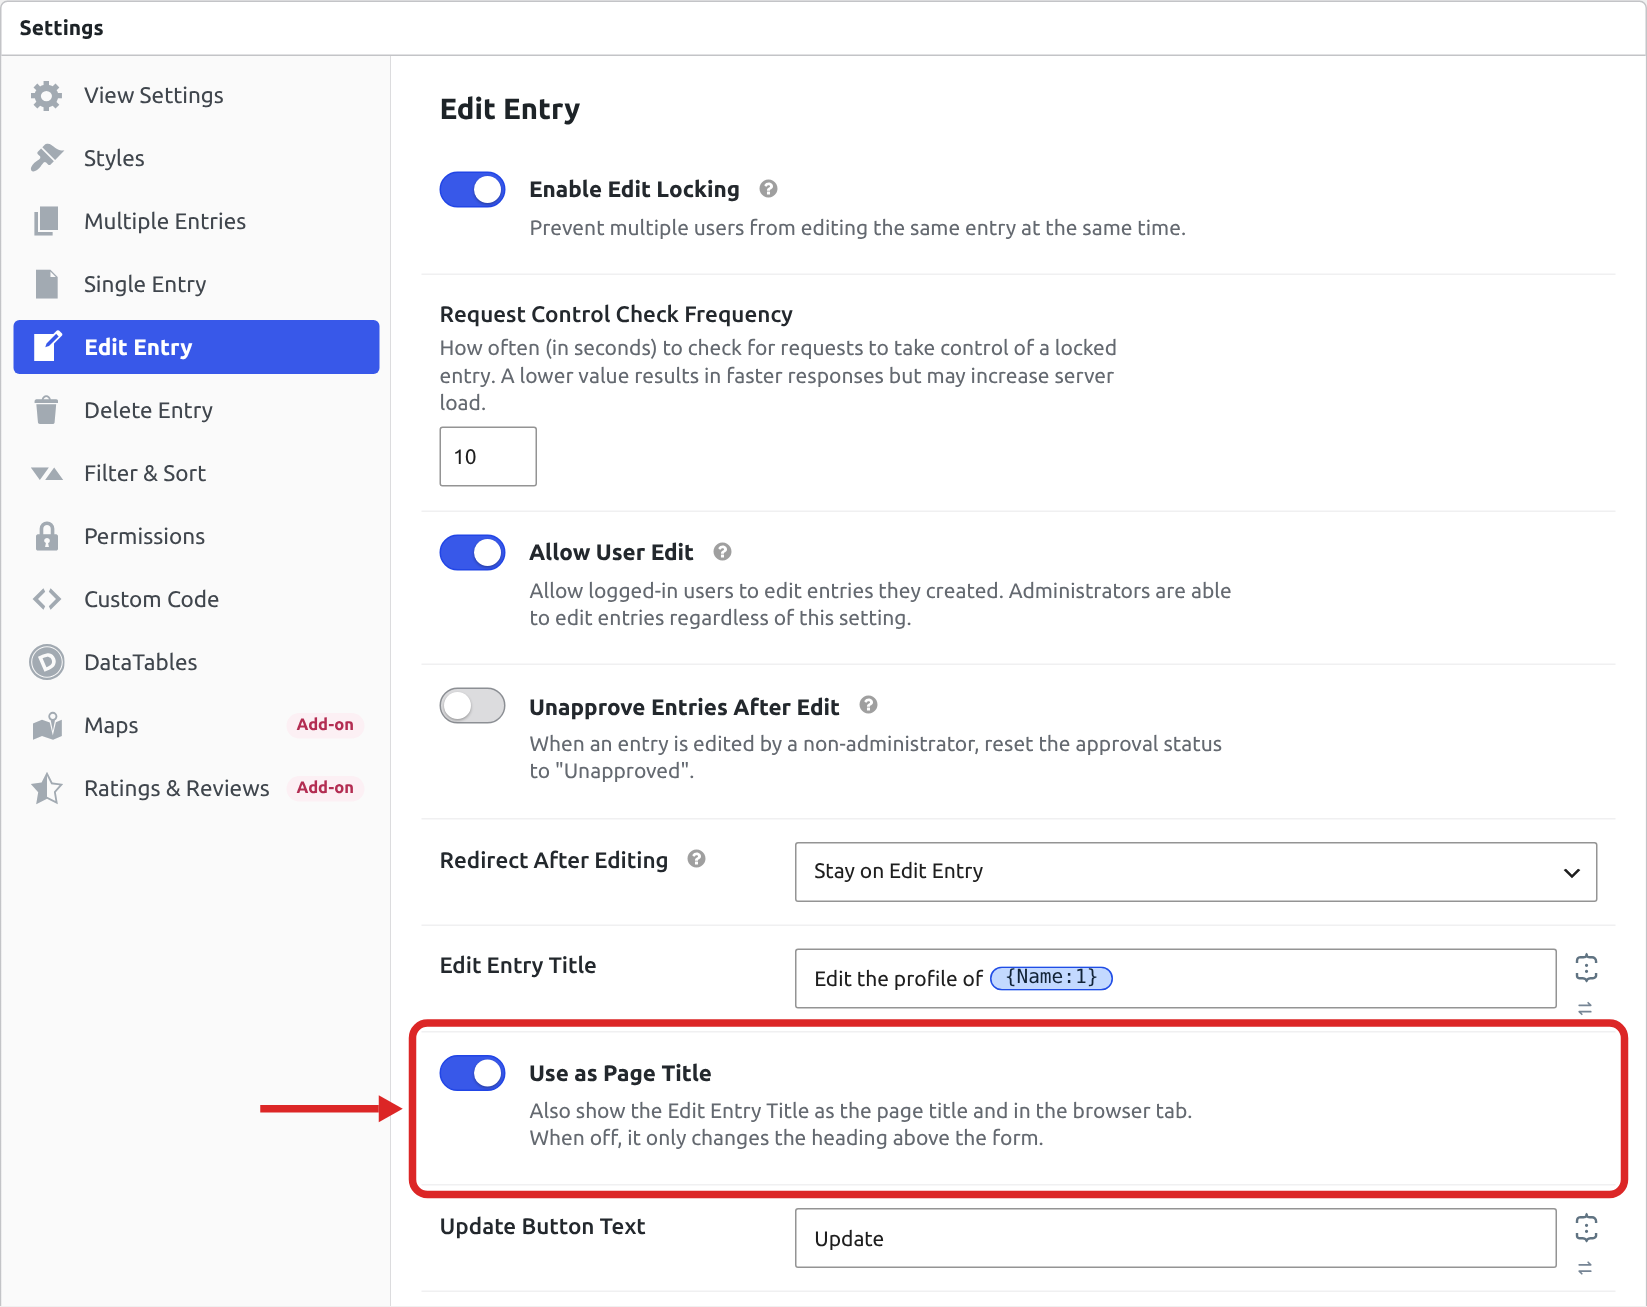Click the Filter & Sort triangles icon

coord(46,474)
